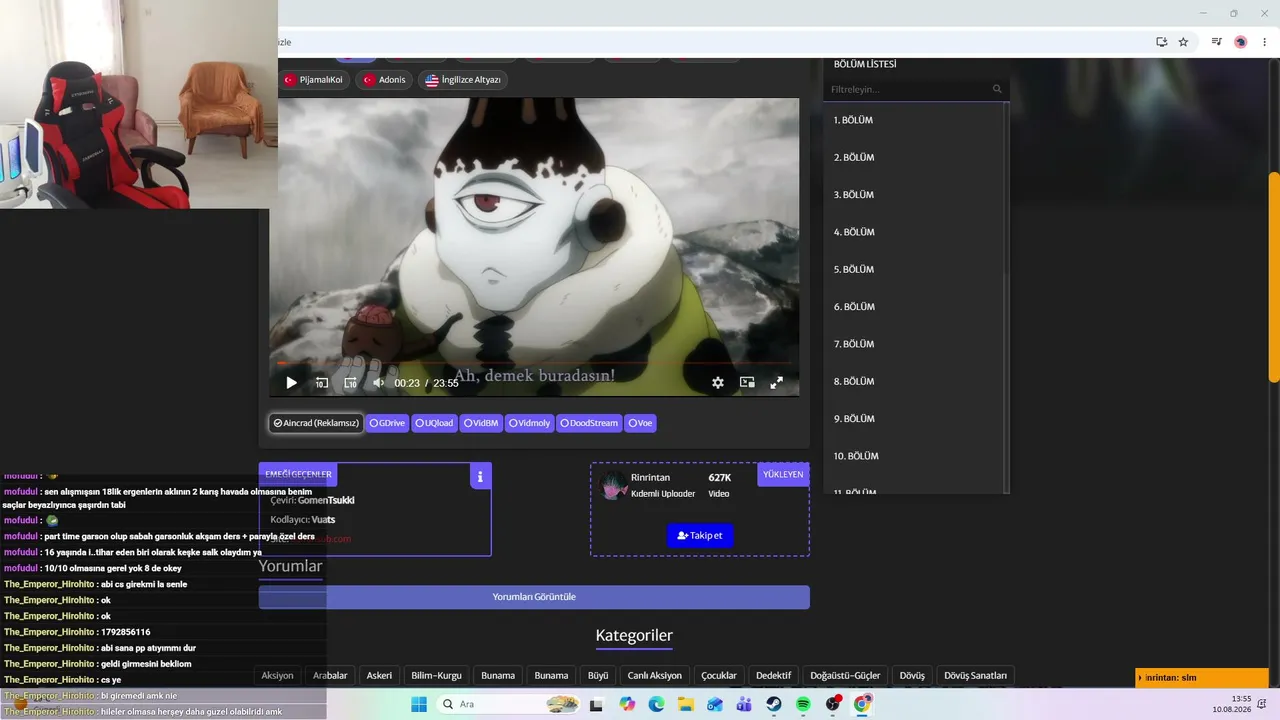Select the GDrive video source
The width and height of the screenshot is (1280, 720).
[387, 423]
